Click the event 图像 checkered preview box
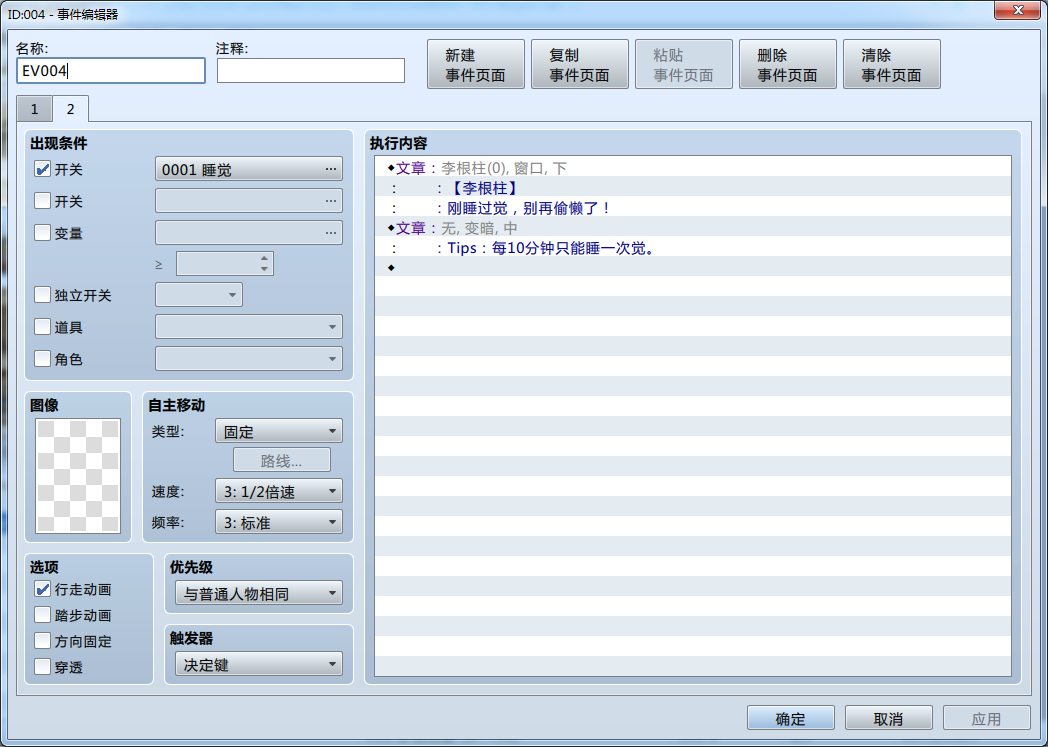The image size is (1048, 747). [78, 476]
